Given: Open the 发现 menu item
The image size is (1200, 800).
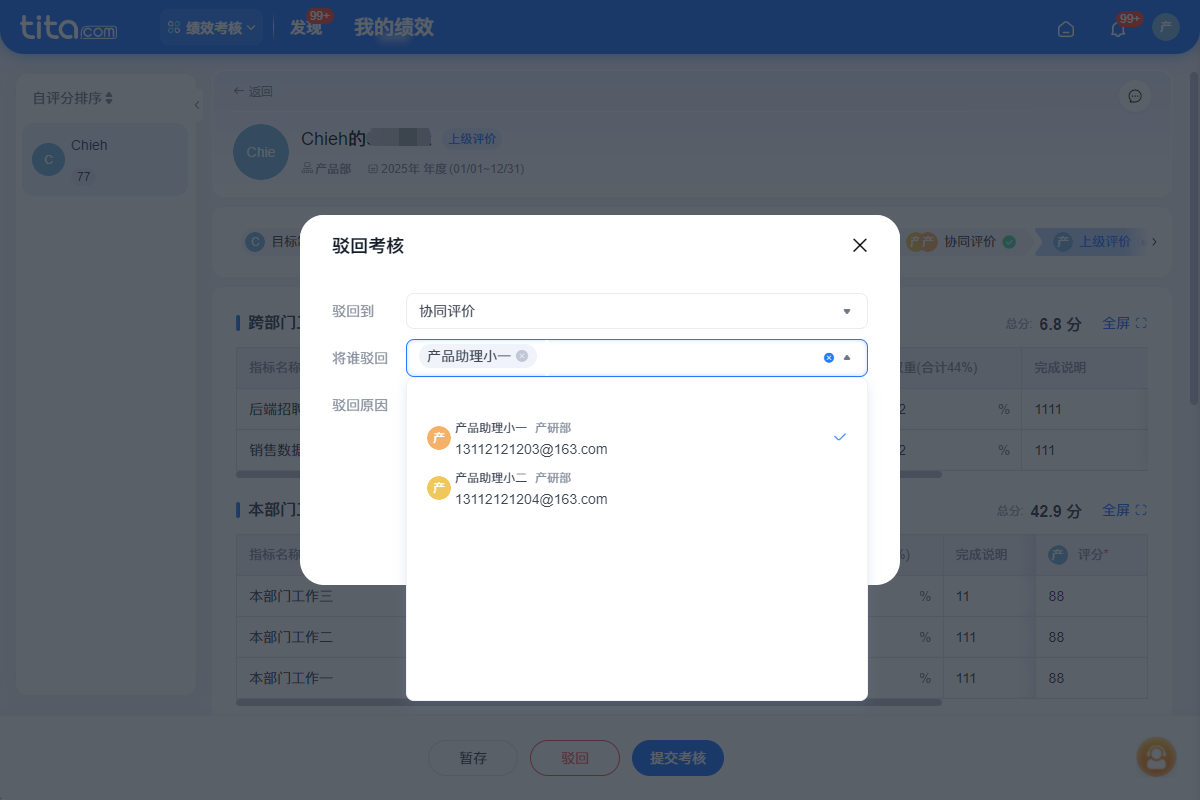Looking at the screenshot, I should (306, 29).
